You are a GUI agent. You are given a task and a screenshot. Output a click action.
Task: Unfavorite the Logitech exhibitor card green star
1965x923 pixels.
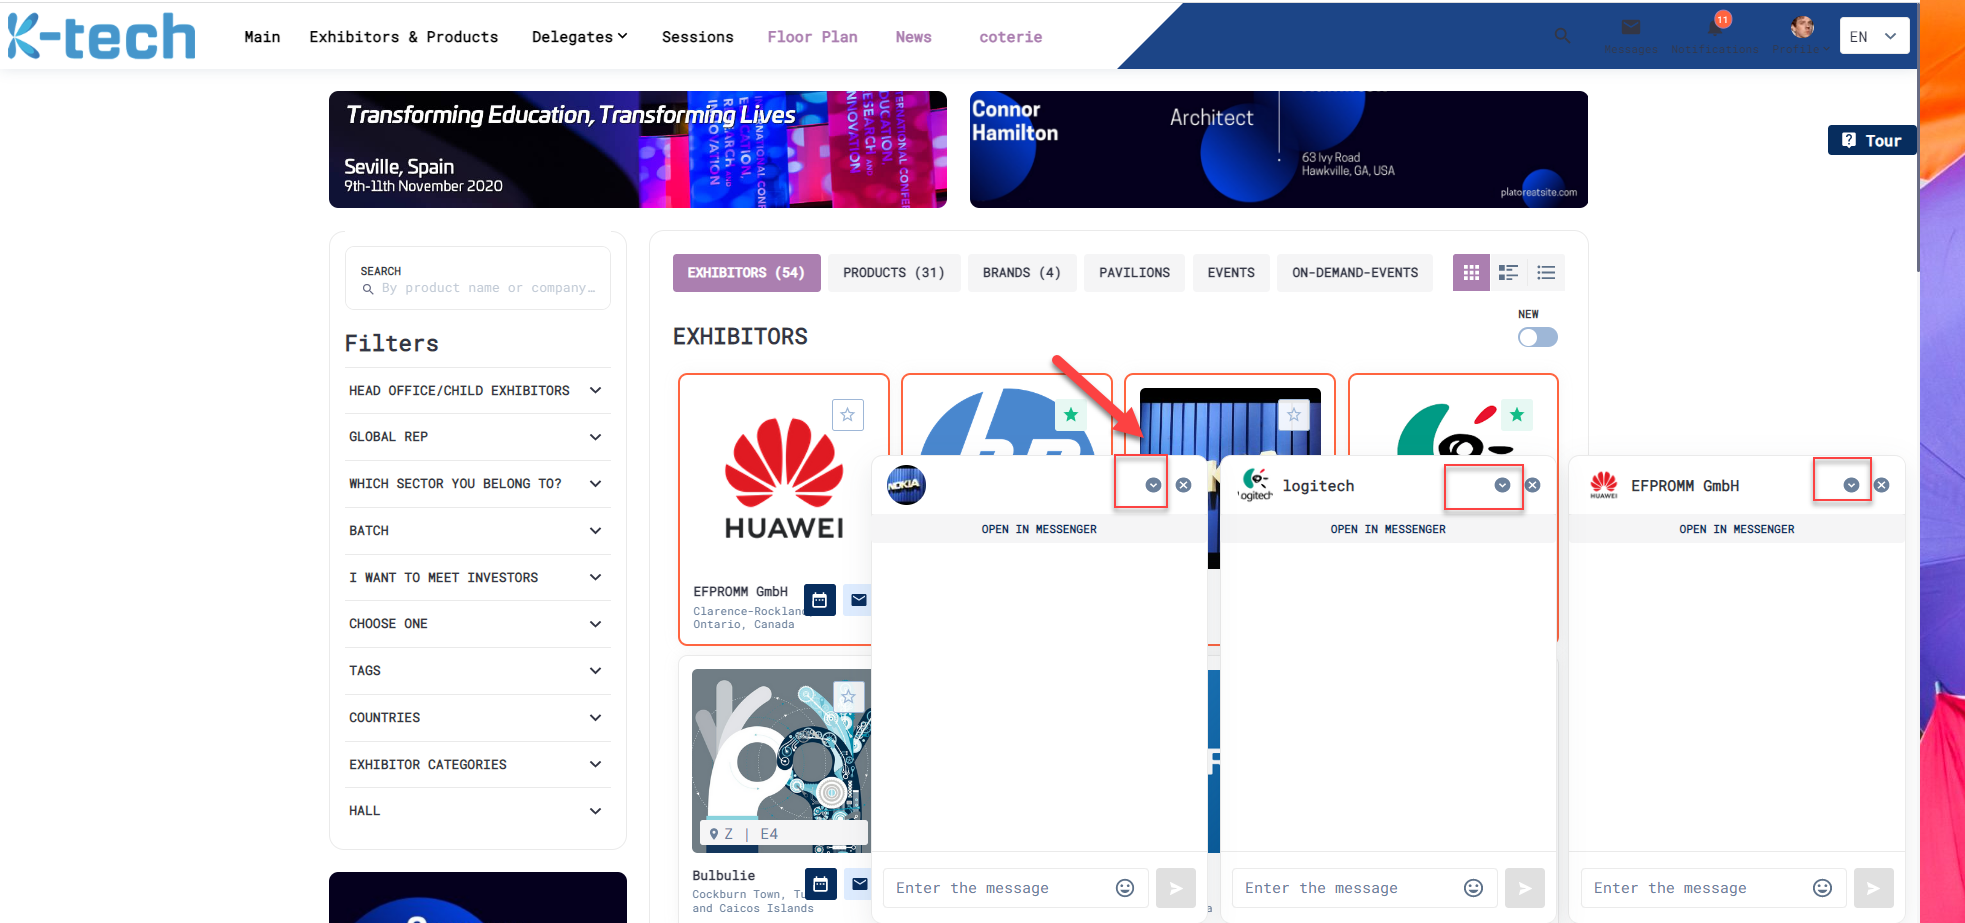[x=1517, y=415]
